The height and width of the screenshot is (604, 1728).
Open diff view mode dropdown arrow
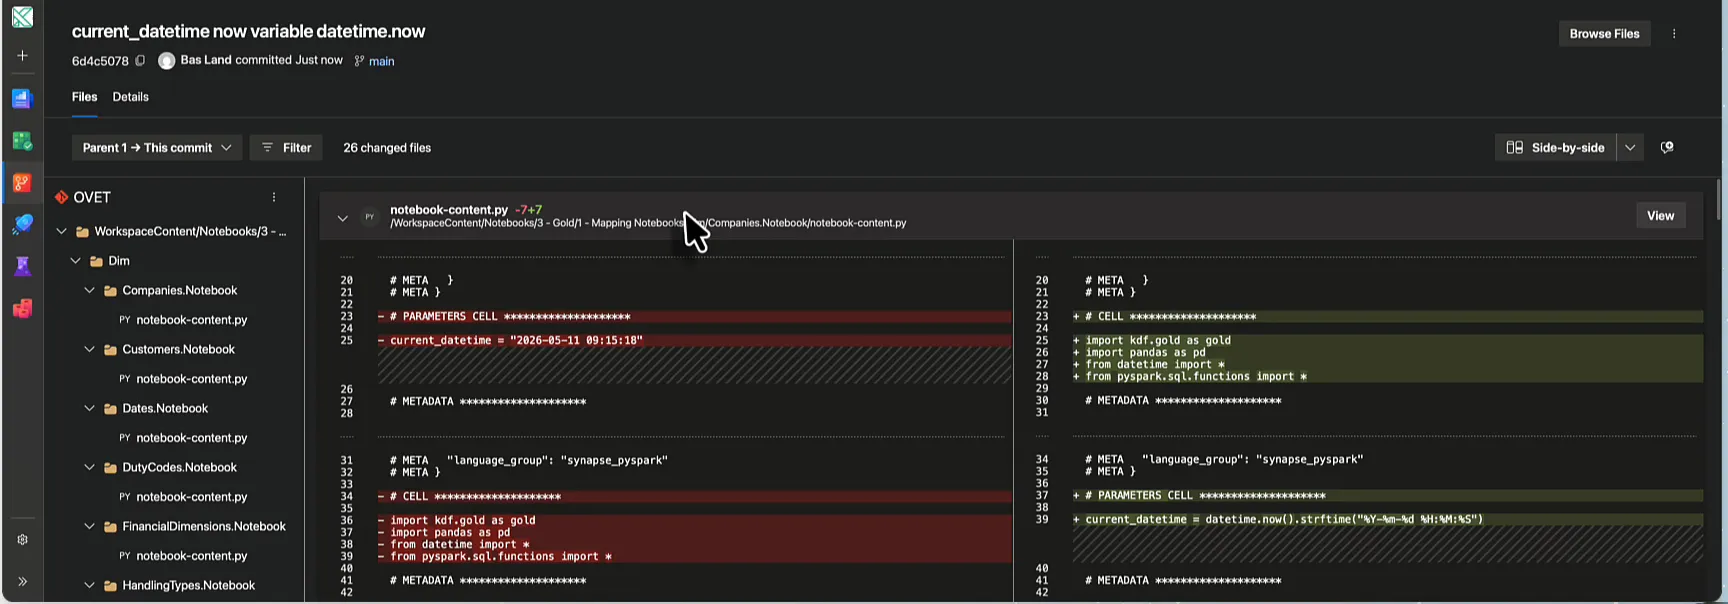[x=1630, y=147]
